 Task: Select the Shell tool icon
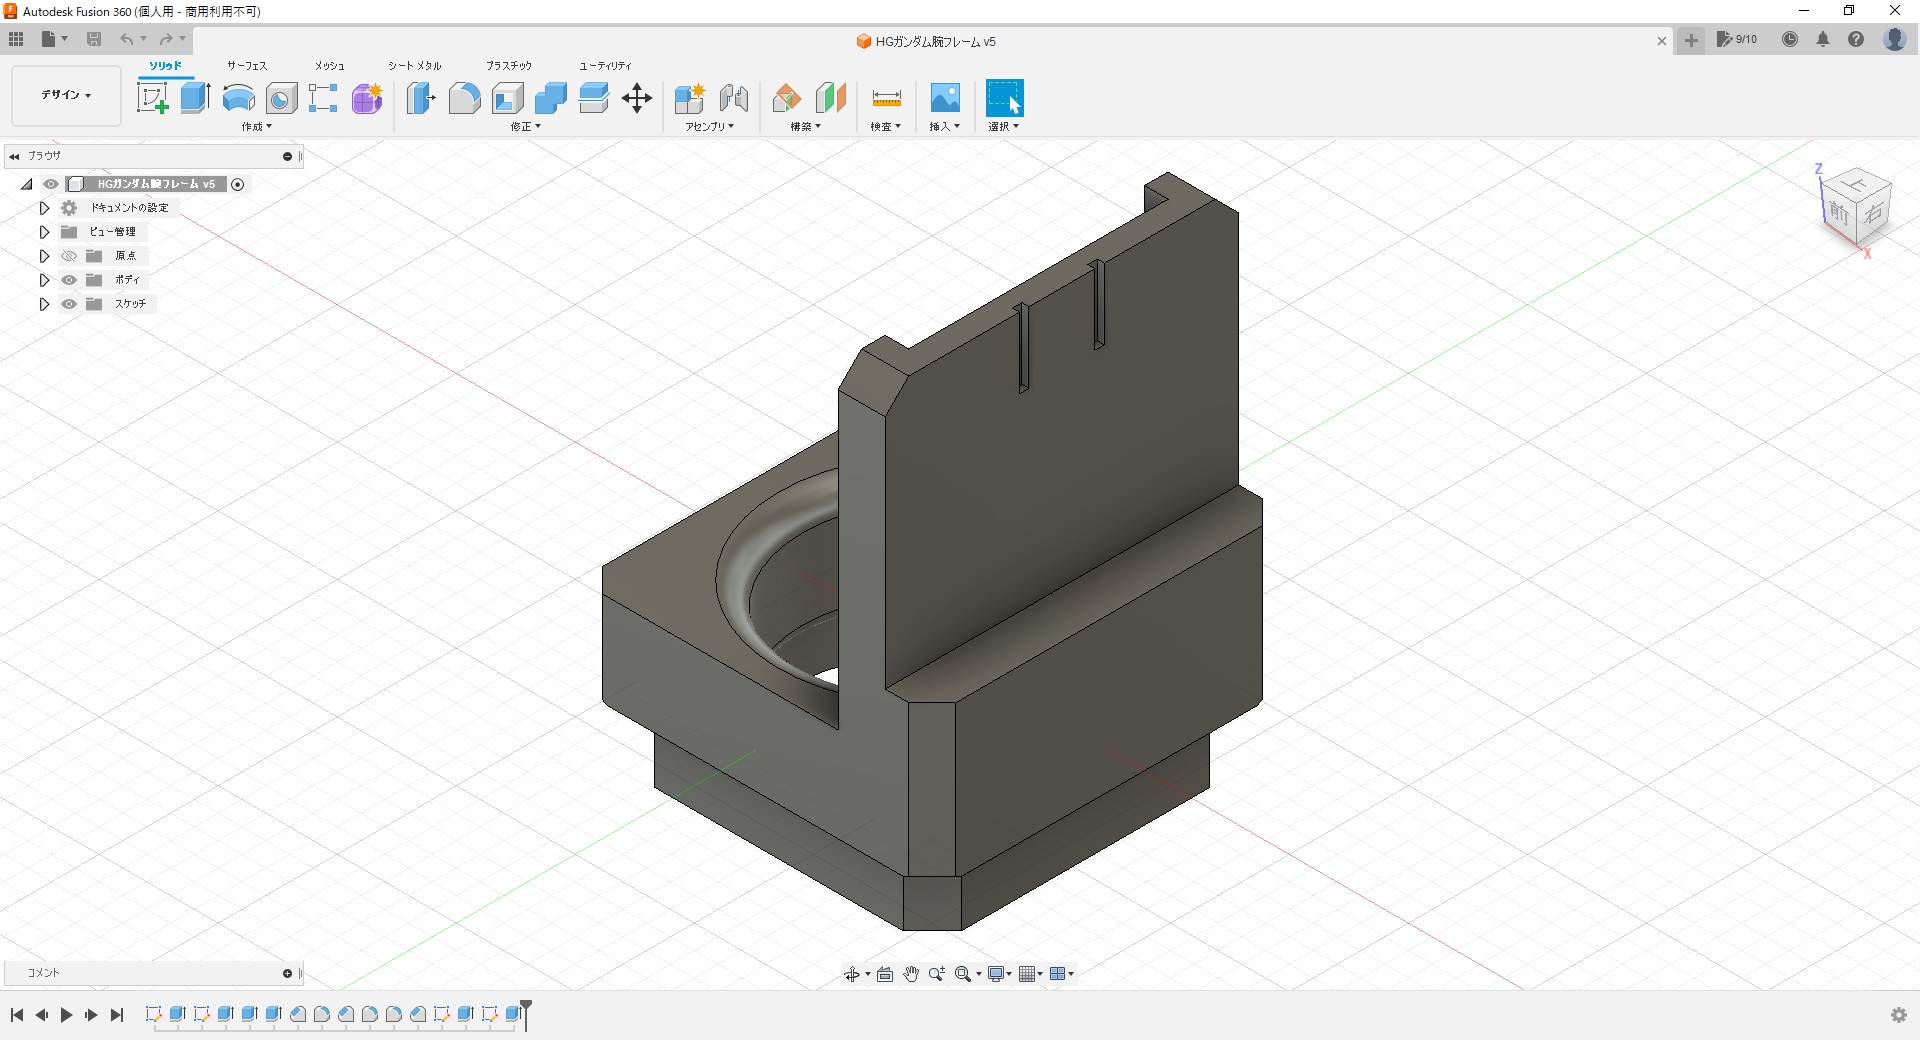point(508,98)
